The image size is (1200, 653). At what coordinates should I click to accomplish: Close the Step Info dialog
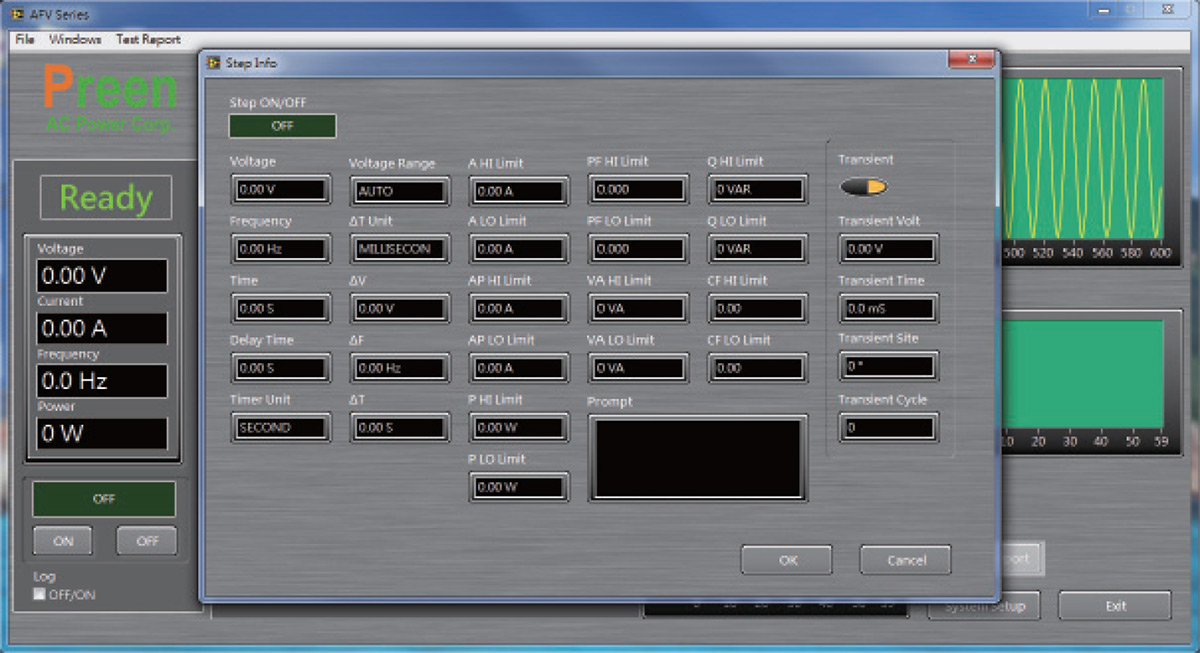970,62
